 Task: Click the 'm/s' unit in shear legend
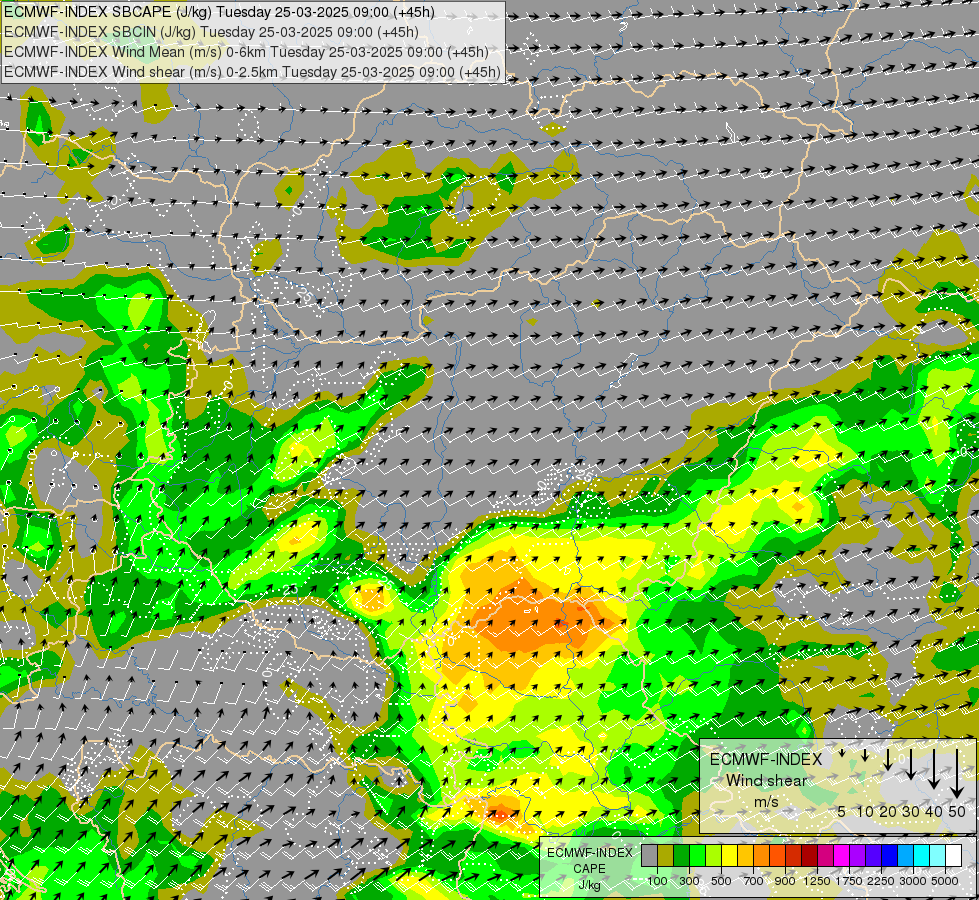click(x=766, y=802)
